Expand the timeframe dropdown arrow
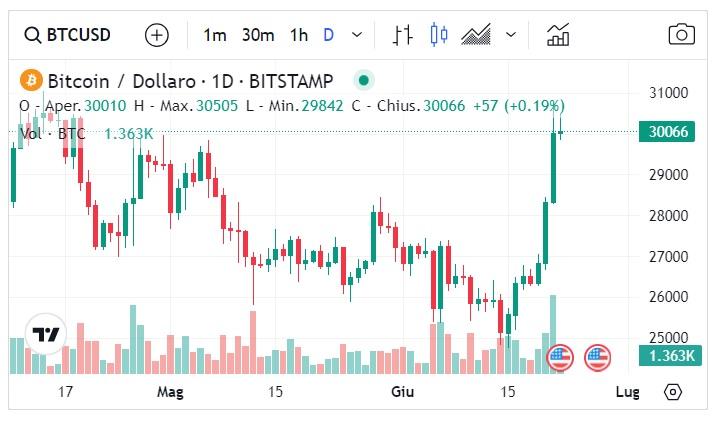718x426 pixels. click(357, 35)
